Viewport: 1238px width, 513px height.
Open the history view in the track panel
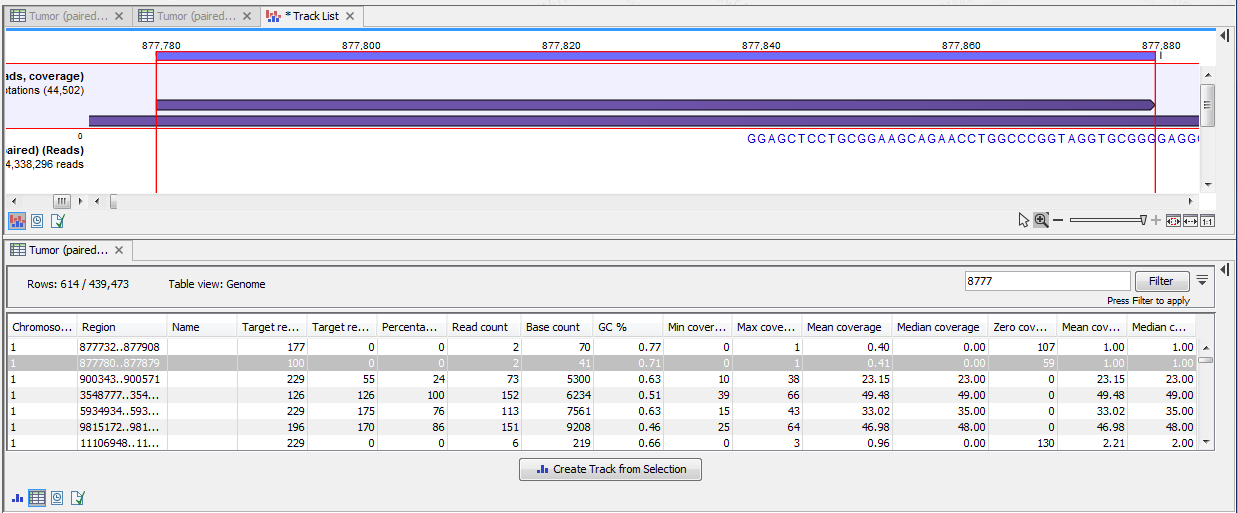pos(37,221)
